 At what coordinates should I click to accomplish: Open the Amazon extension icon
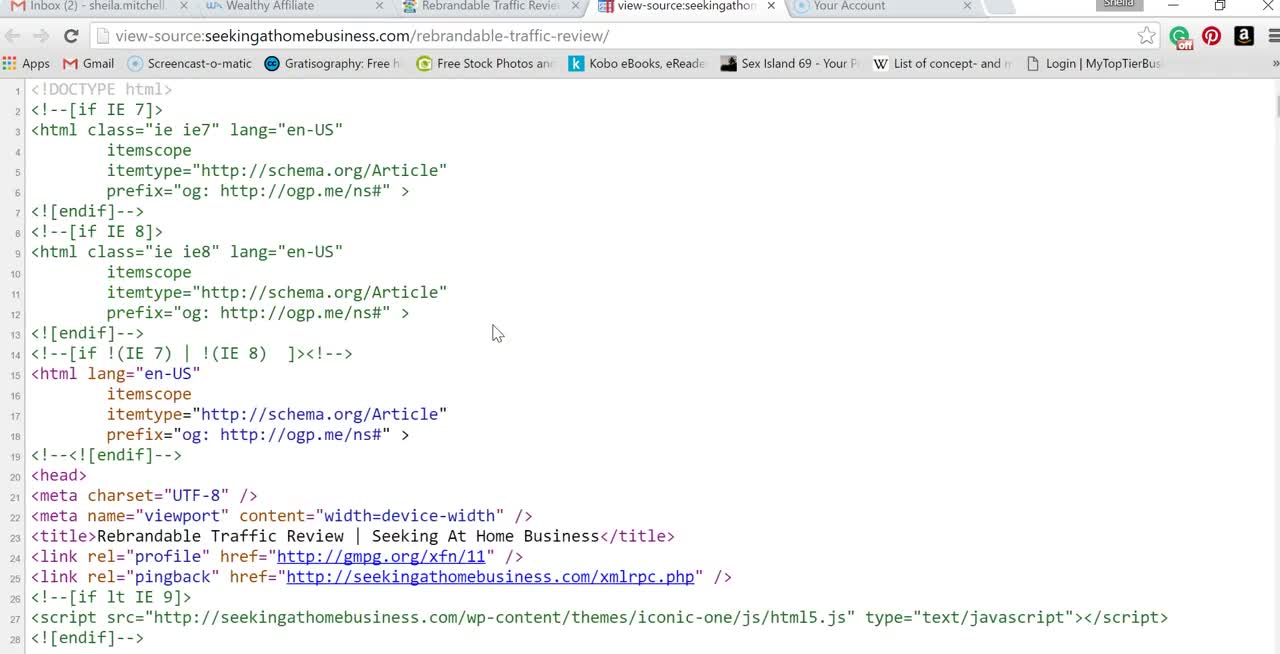1244,36
